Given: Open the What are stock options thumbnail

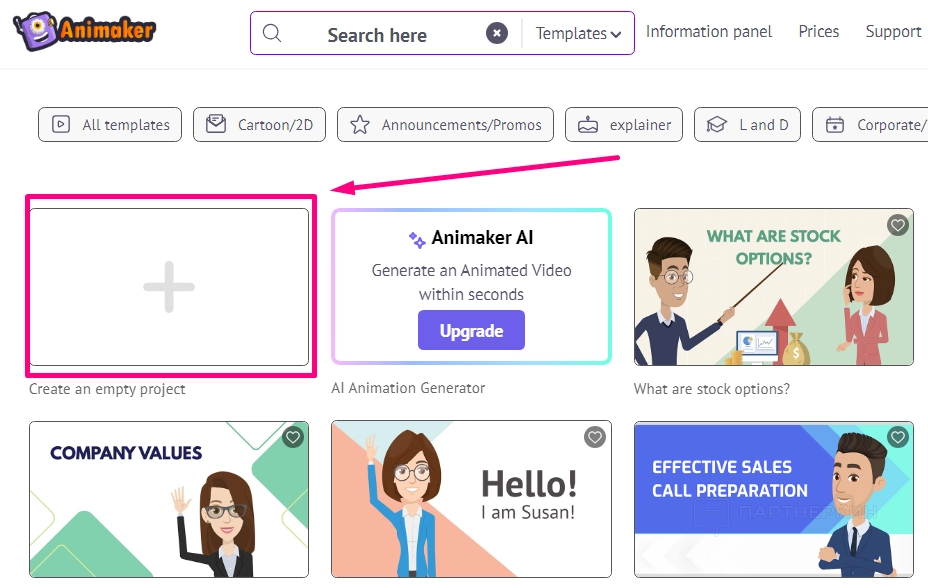Looking at the screenshot, I should click(x=774, y=287).
